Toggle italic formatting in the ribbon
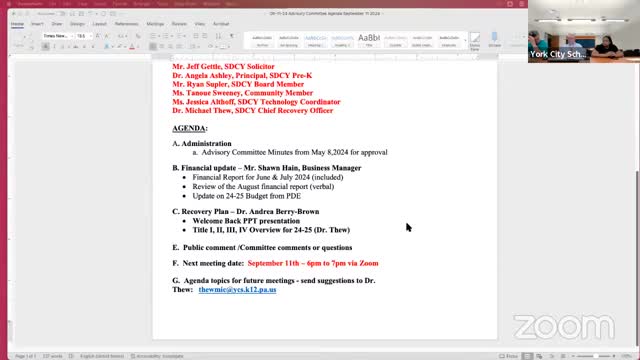 [54, 47]
